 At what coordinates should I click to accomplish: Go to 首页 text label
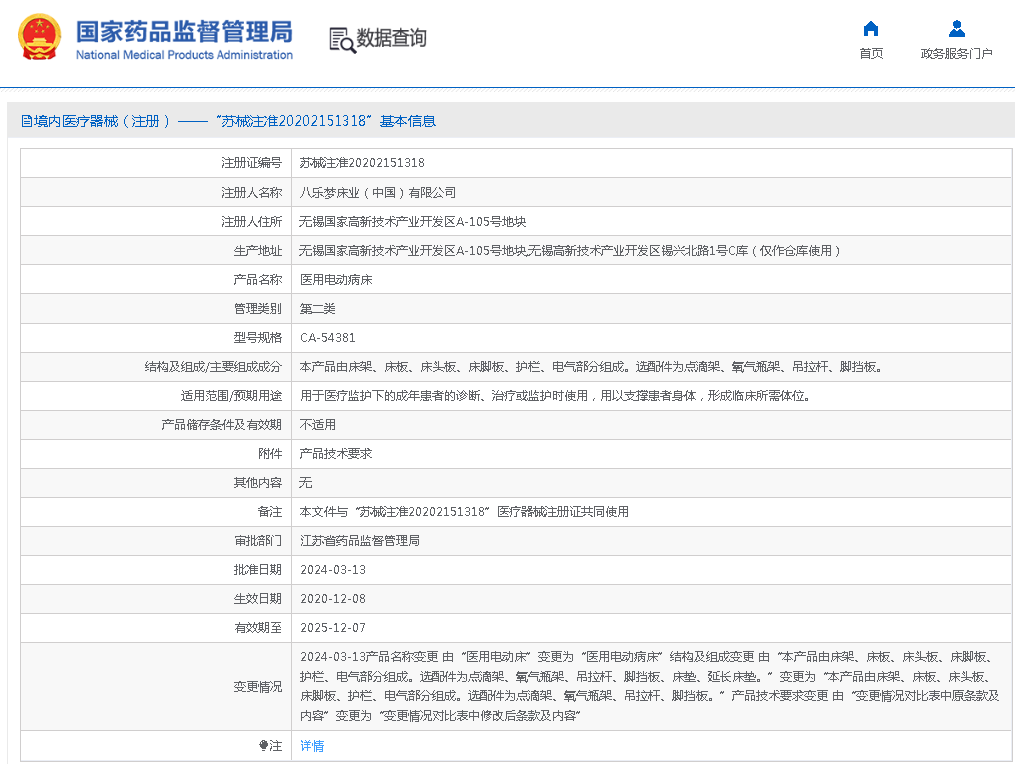click(871, 54)
